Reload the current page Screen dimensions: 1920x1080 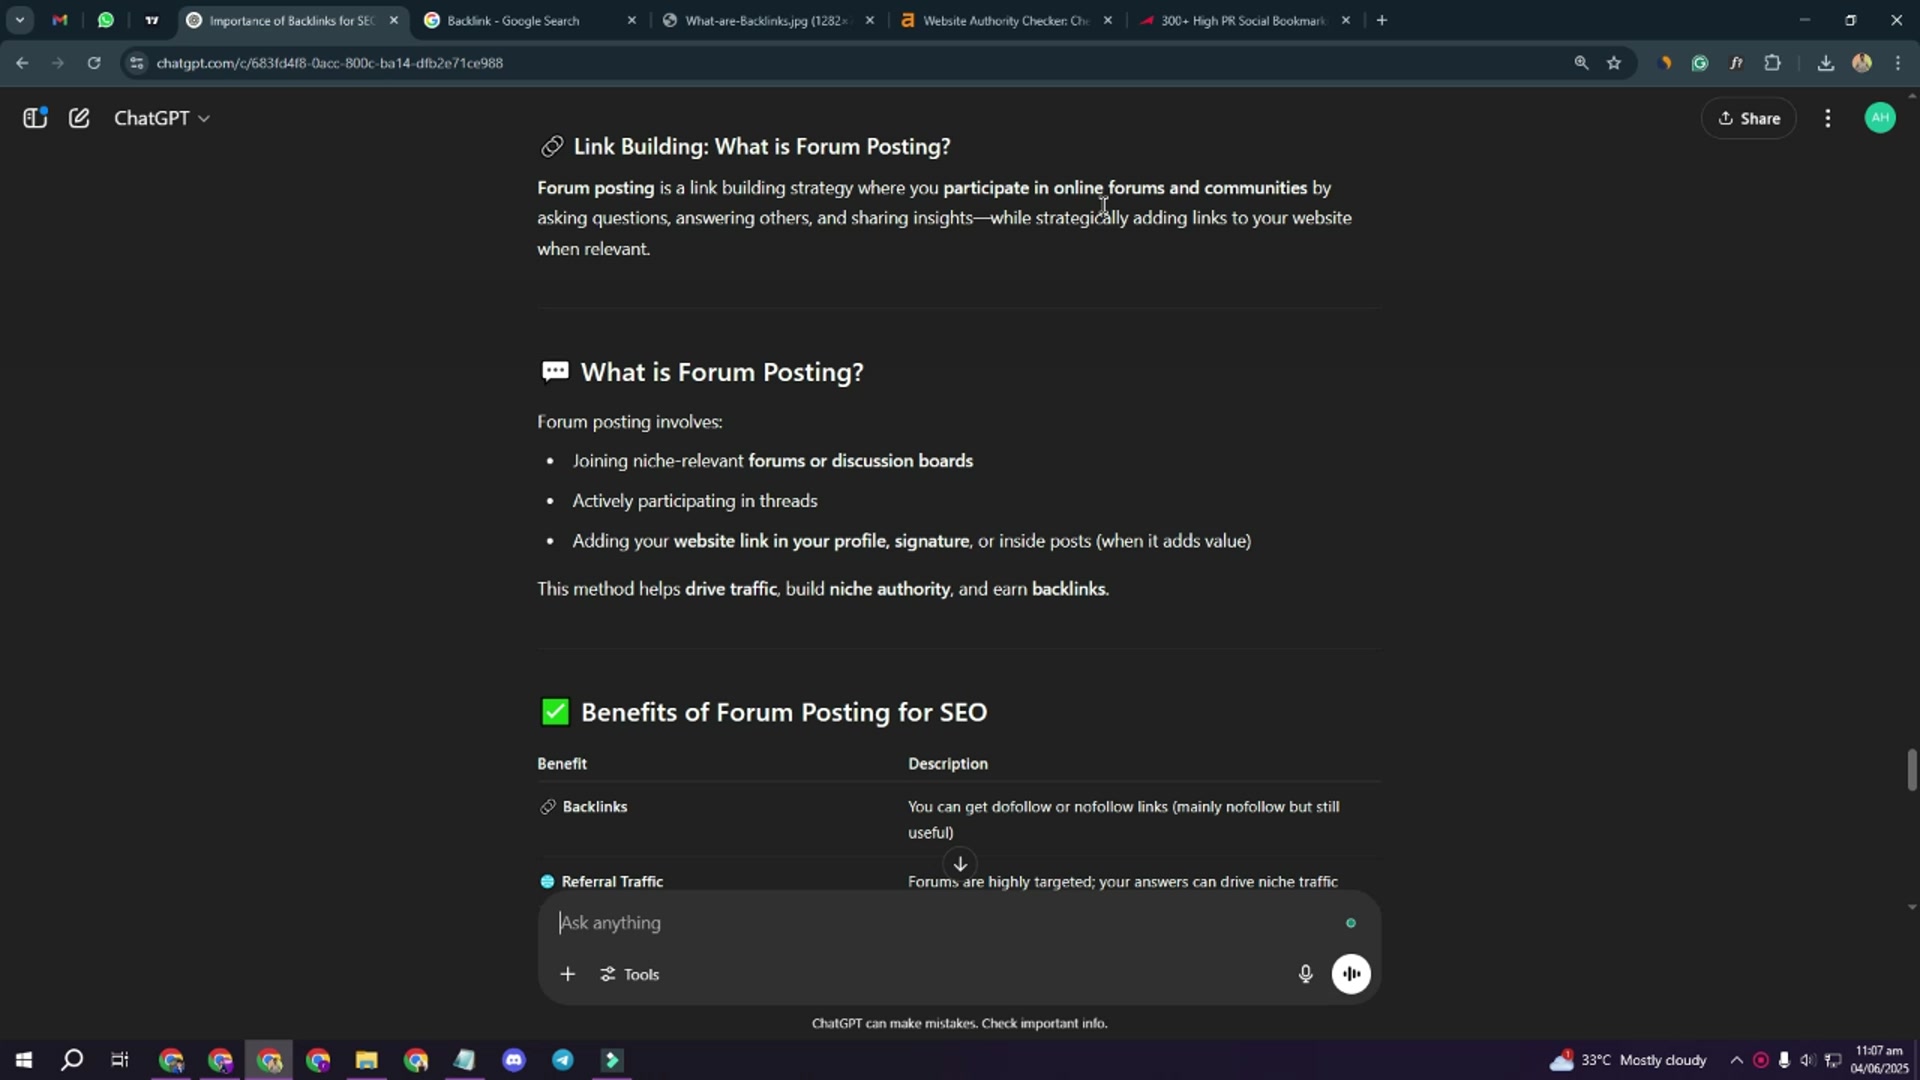tap(94, 63)
